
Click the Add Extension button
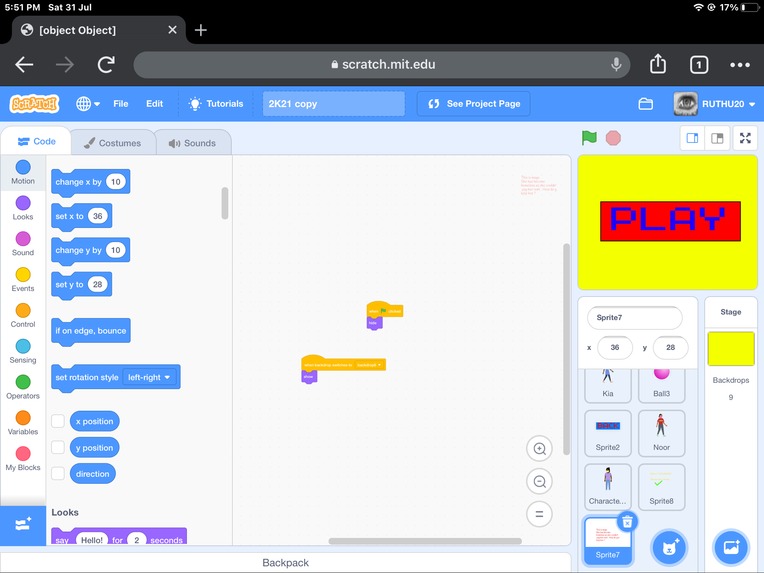23,525
